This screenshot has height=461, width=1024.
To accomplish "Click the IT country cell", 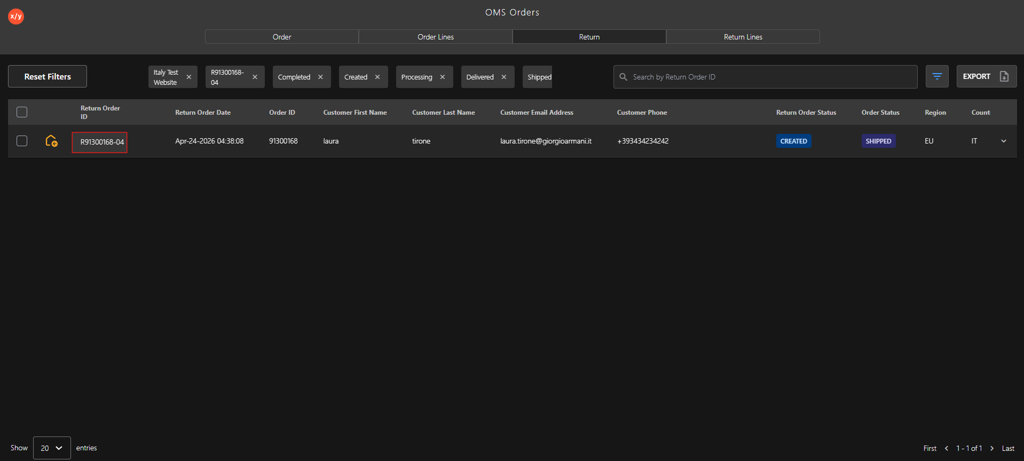I will pos(974,141).
